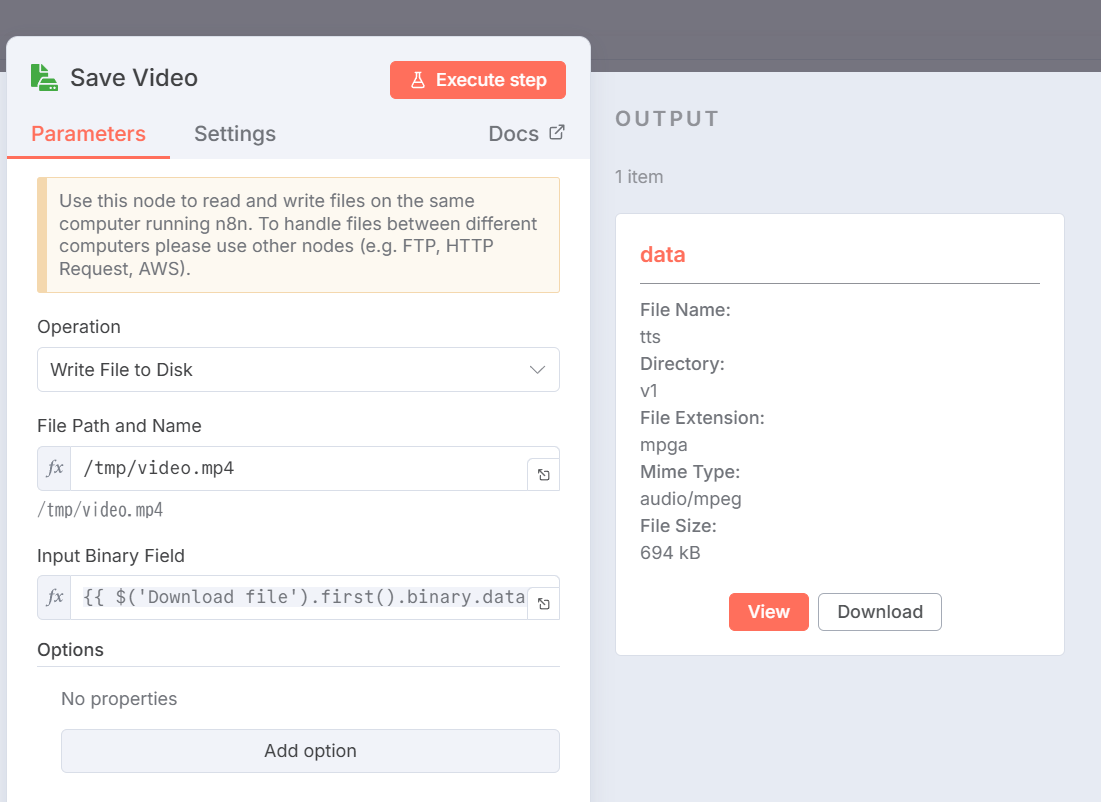Image resolution: width=1101 pixels, height=802 pixels.
Task: Click the fx icon beside /tmp/video.mp4
Action: point(55,468)
